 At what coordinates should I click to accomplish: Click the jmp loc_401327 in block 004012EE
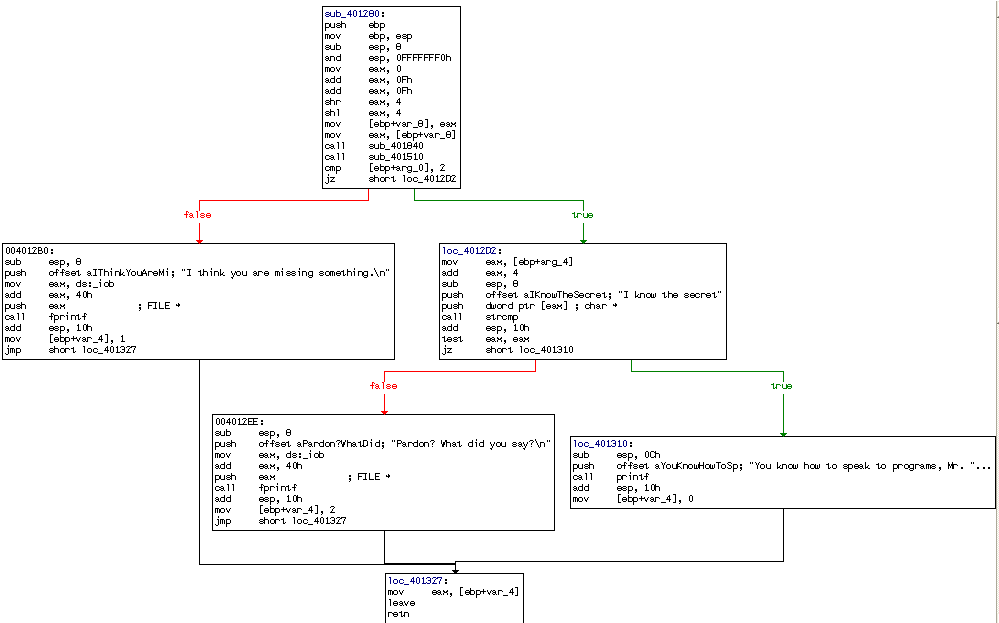281,520
